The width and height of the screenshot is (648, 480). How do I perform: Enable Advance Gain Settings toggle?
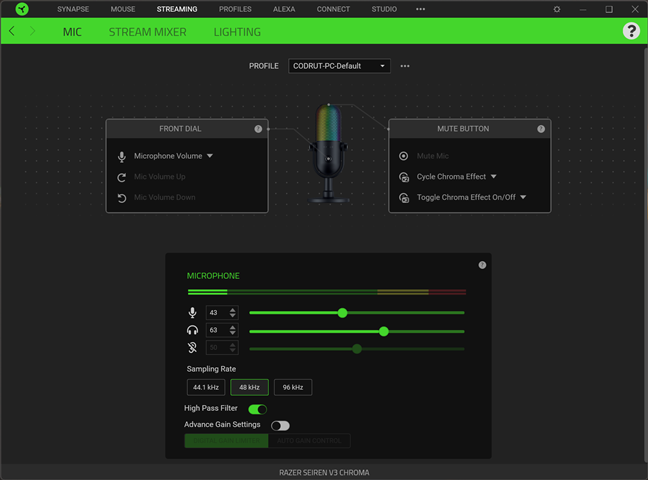280,425
